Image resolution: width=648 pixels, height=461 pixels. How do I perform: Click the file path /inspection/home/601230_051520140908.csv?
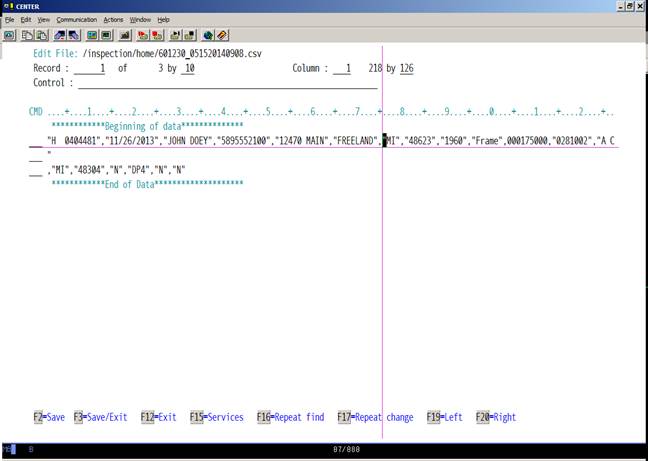[x=172, y=54]
